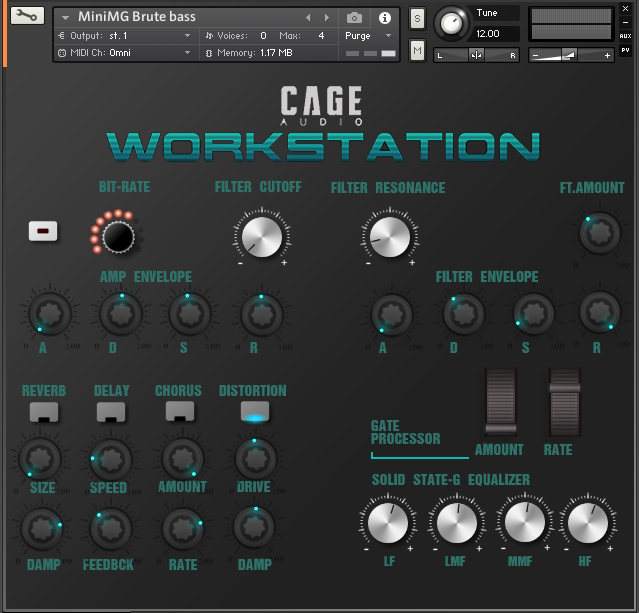Click the Filter Envelope A knob
The width and height of the screenshot is (639, 613).
[x=391, y=315]
